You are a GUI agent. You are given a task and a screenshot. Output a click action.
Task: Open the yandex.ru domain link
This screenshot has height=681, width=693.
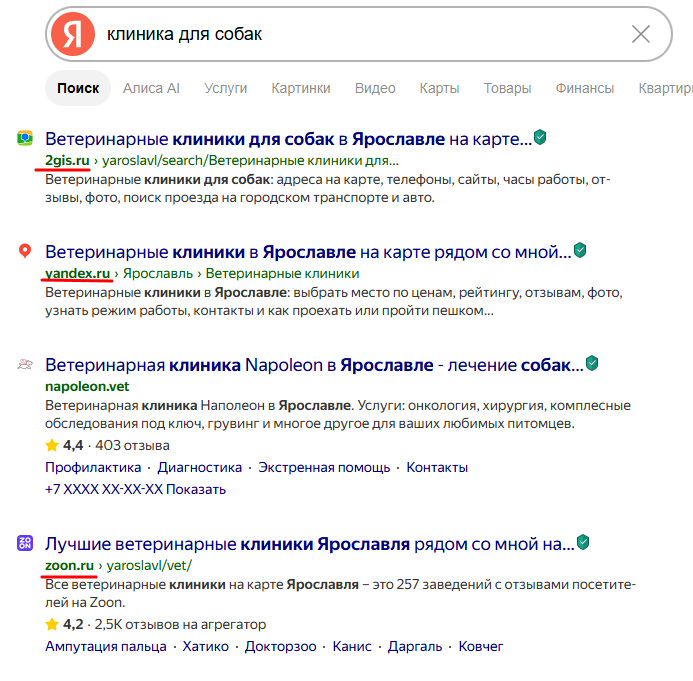click(x=77, y=274)
